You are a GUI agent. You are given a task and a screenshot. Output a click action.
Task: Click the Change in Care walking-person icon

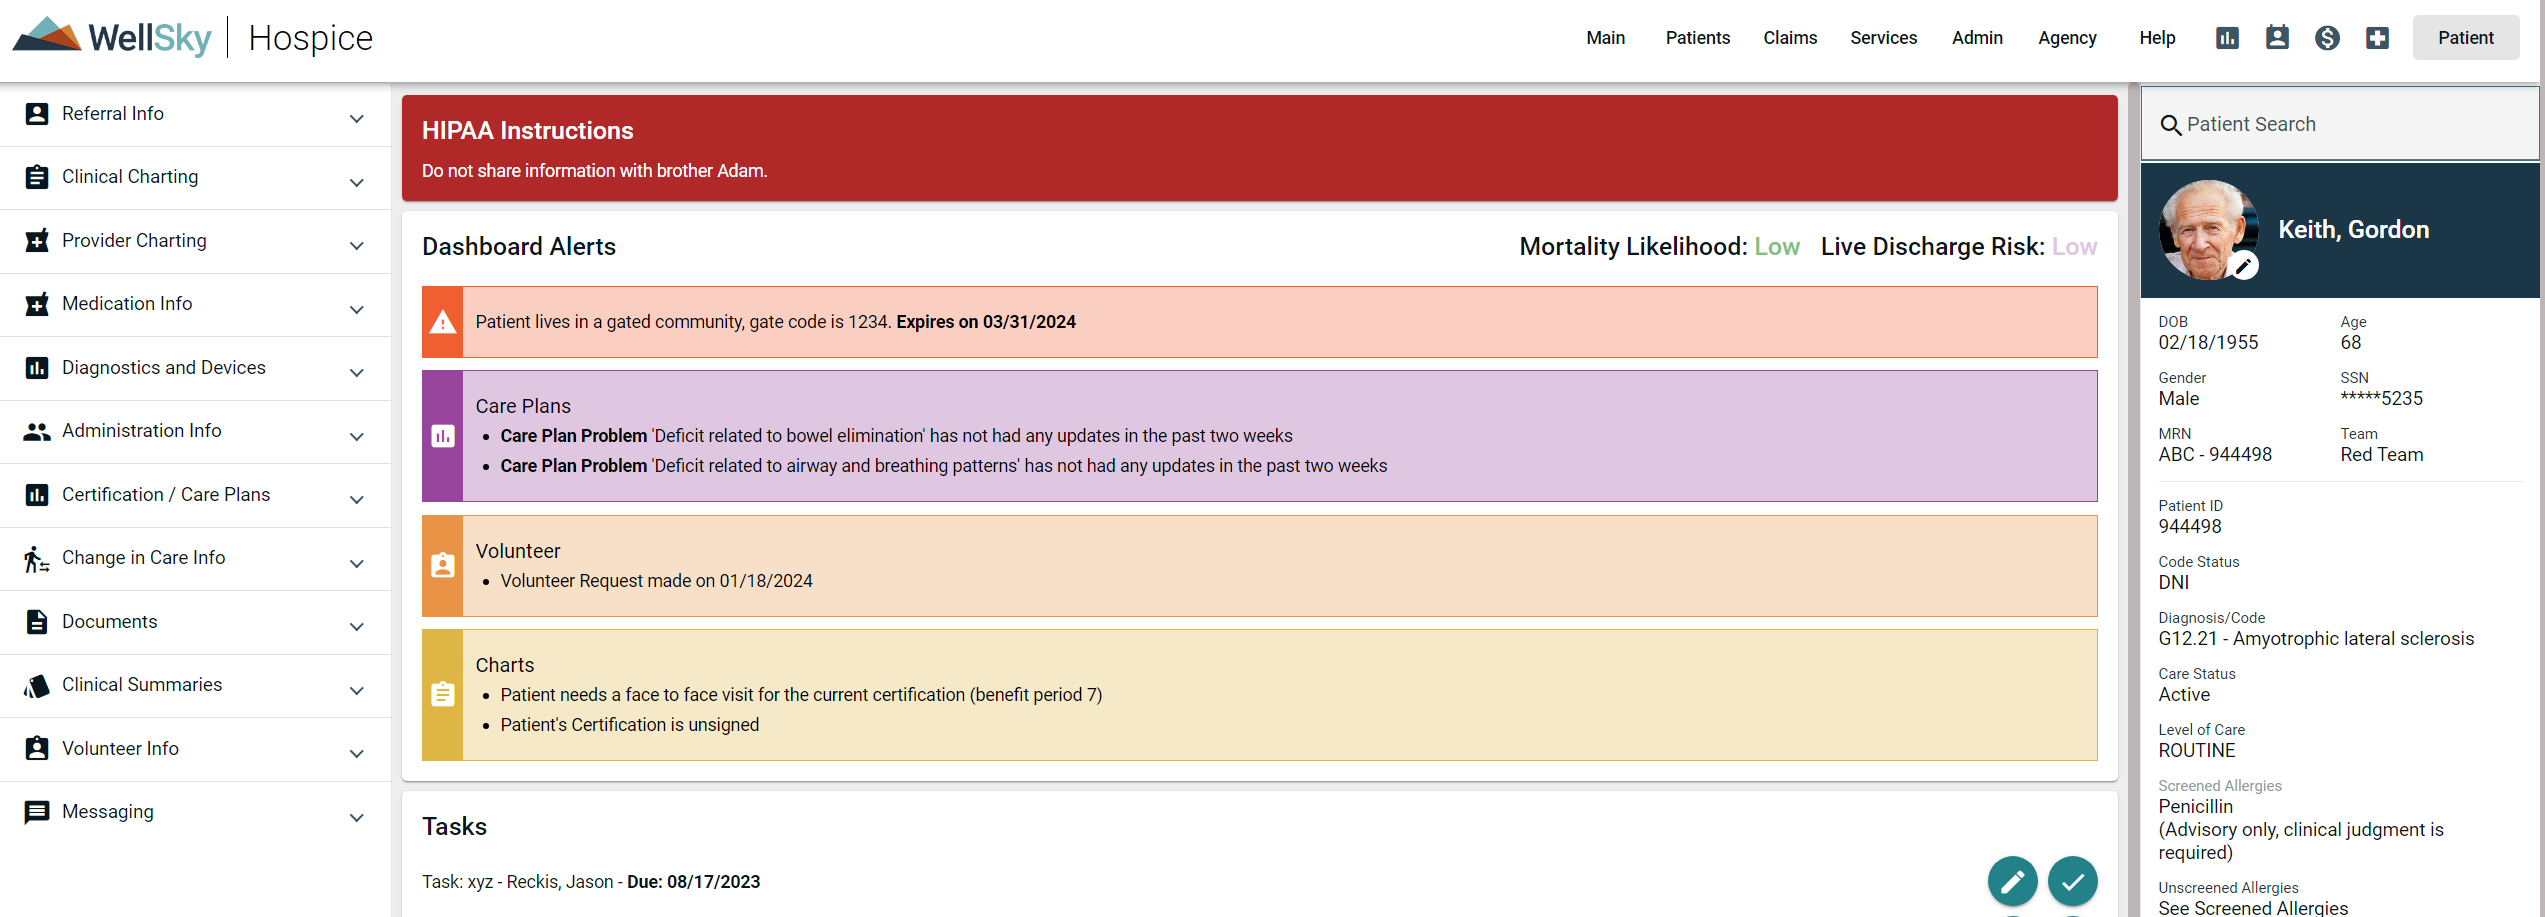point(37,558)
